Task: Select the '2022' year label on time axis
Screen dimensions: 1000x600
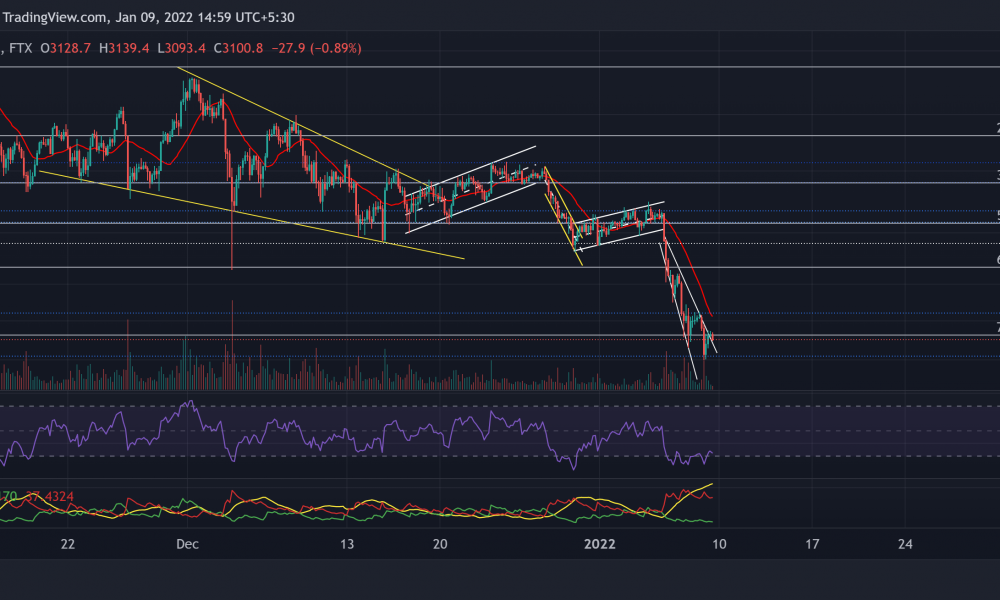Action: pos(600,544)
